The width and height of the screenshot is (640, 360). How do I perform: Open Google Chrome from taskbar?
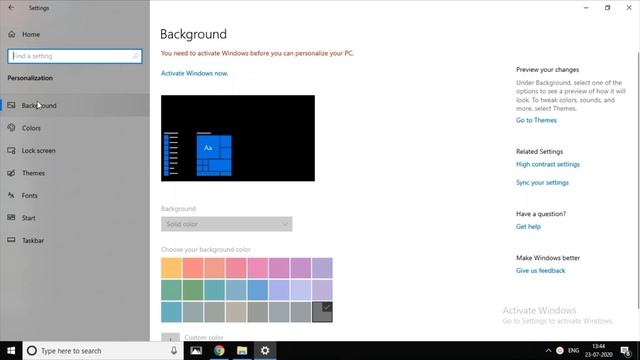pyautogui.click(x=219, y=351)
